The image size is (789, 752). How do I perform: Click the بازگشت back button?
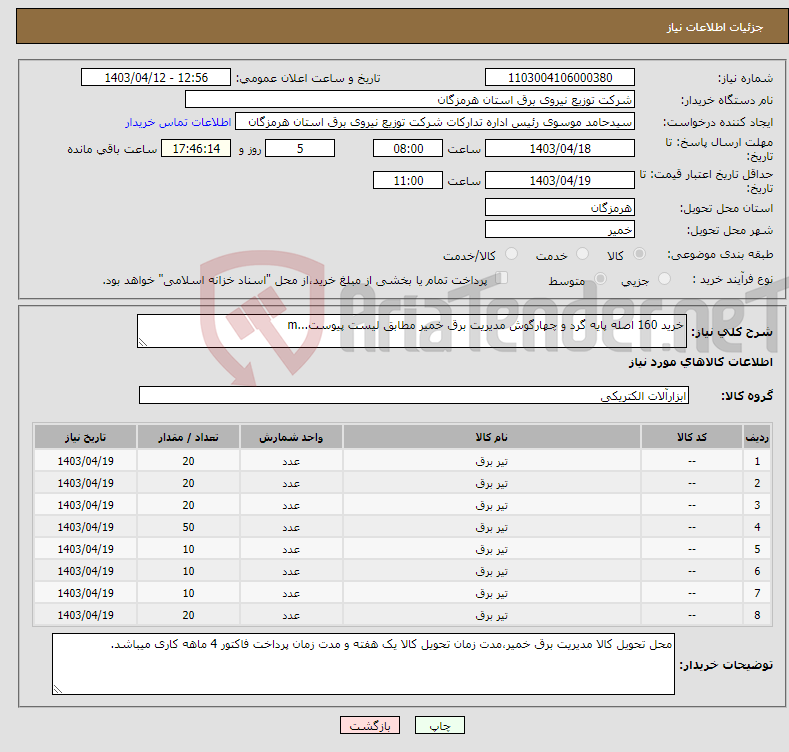(x=370, y=725)
